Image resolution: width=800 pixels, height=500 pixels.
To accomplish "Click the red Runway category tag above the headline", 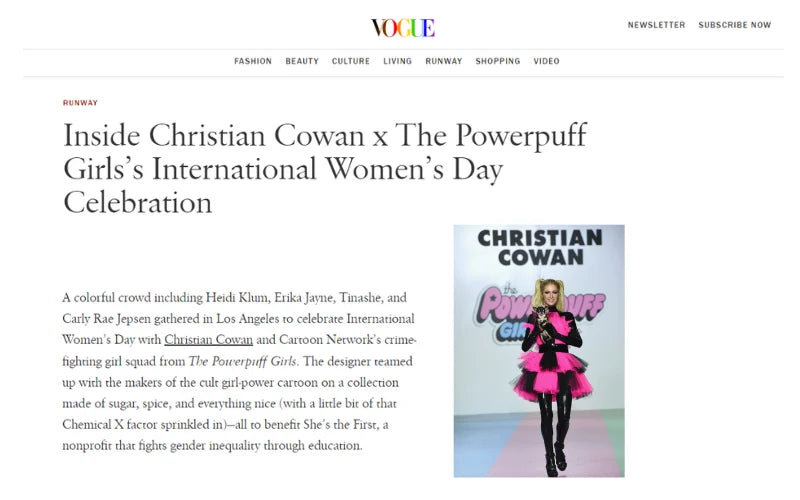I will (x=80, y=103).
